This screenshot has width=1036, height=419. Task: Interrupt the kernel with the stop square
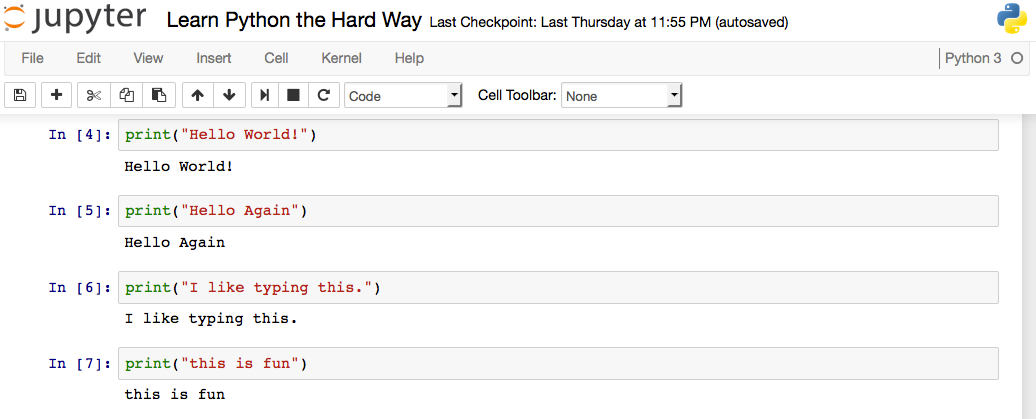coord(293,95)
